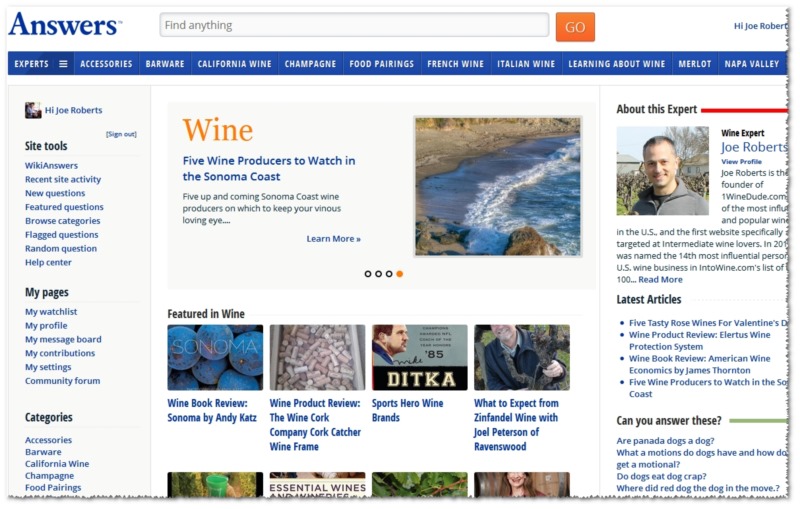Open the Barware nav tab
This screenshot has height=509, width=800.
[x=165, y=64]
